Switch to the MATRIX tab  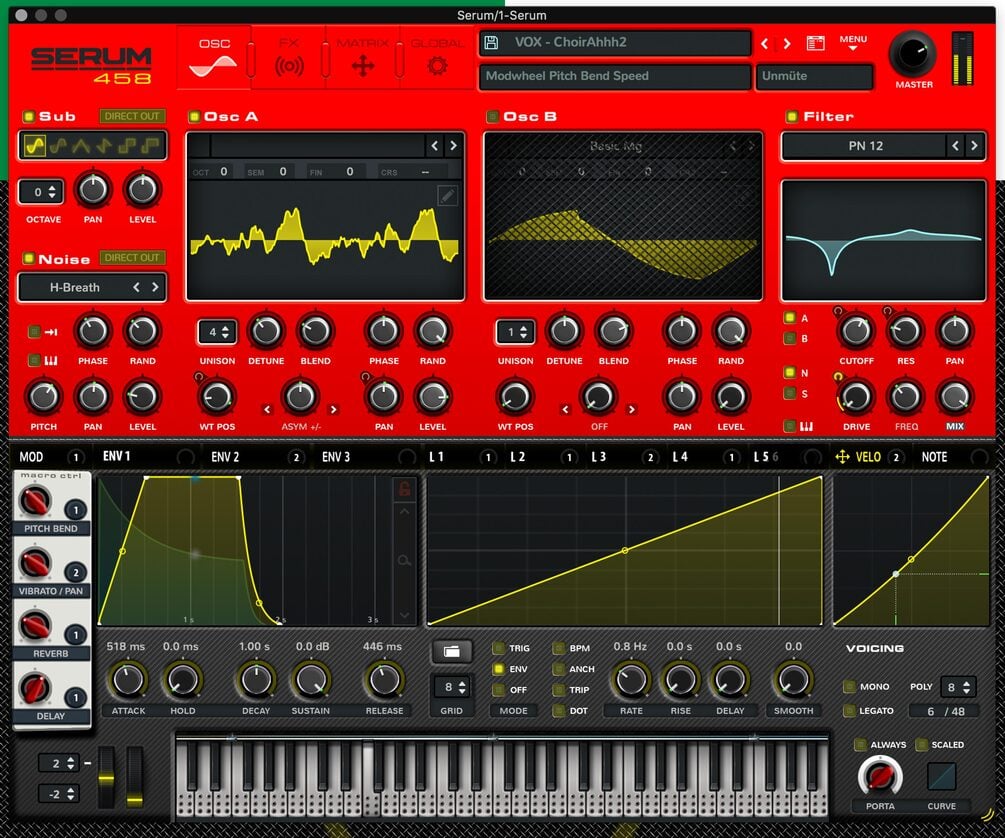(363, 58)
